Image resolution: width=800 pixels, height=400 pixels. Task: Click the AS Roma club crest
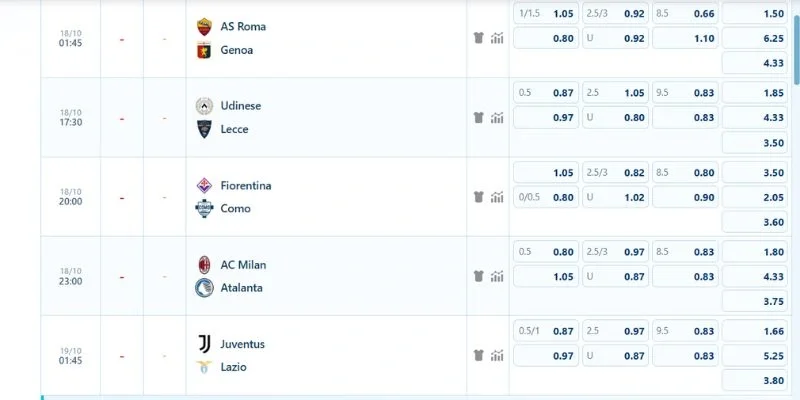coord(204,27)
